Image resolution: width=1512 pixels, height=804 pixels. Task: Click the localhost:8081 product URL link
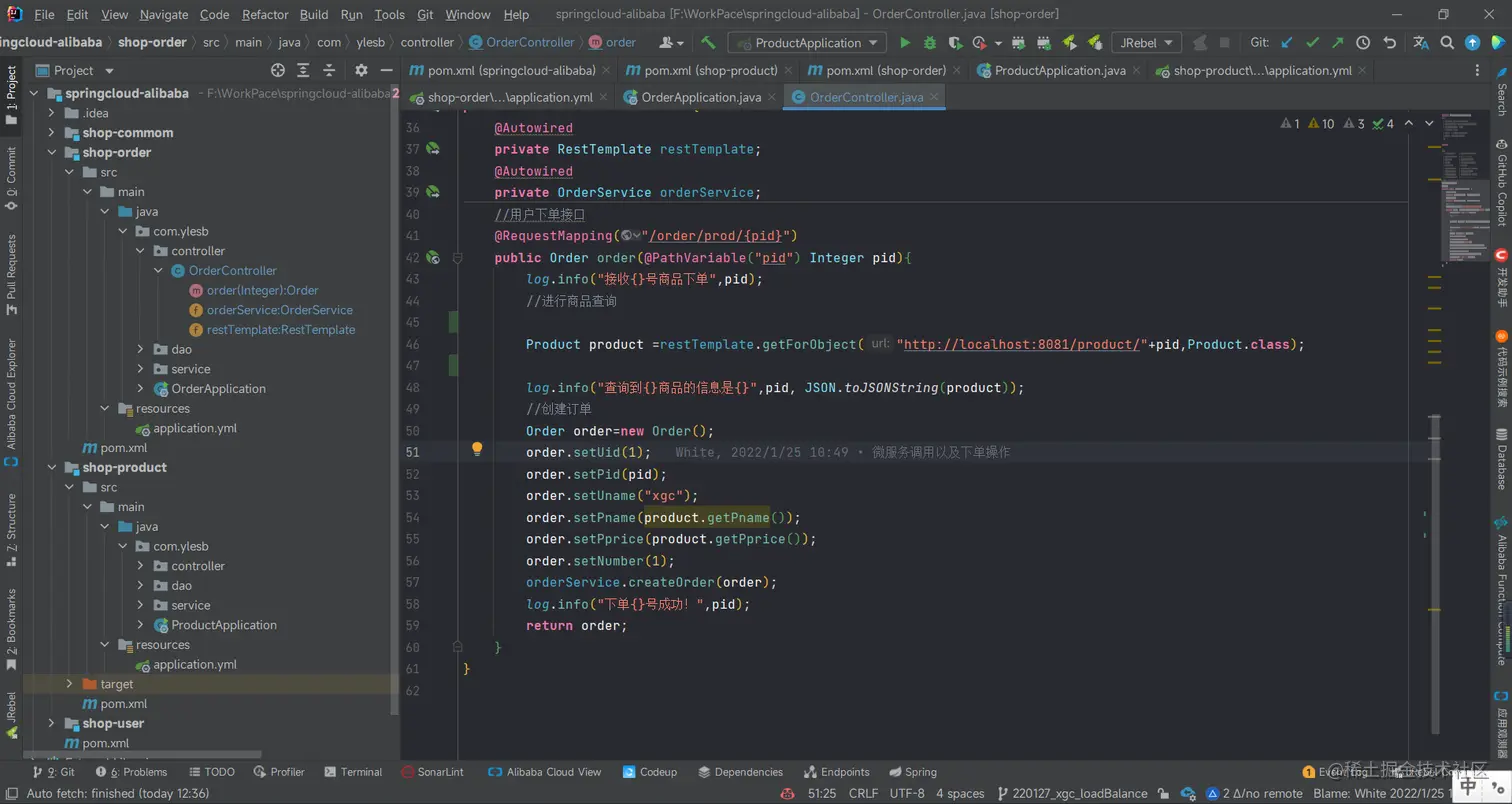tap(1021, 344)
